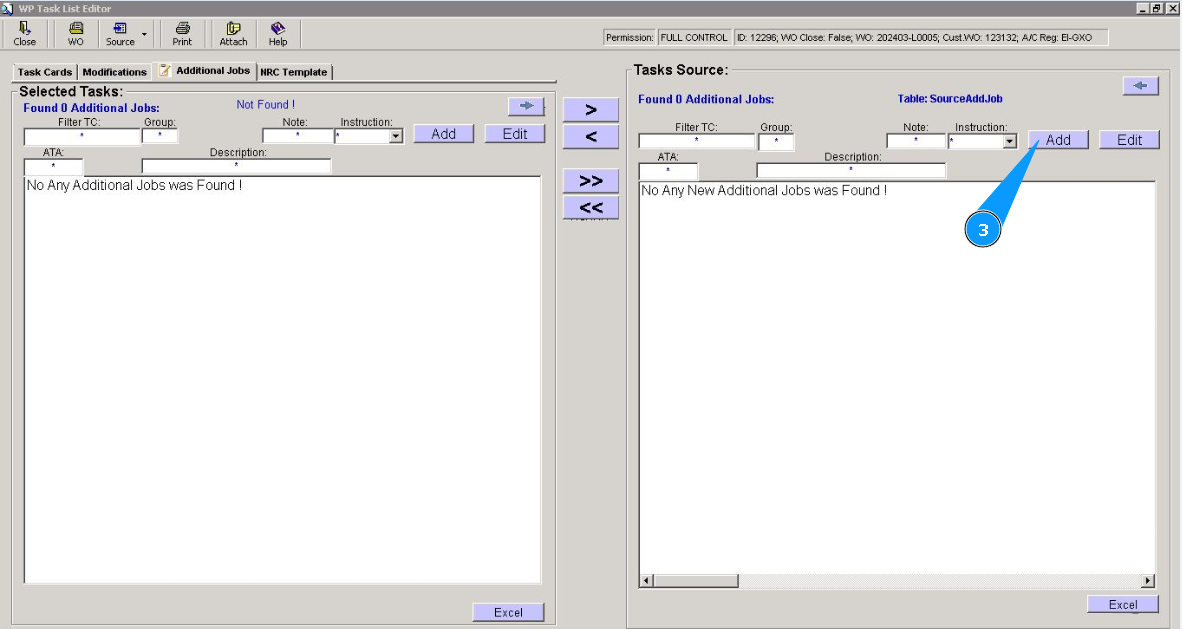
Task: Focus ATA field in Tasks Source
Action: pyautogui.click(x=668, y=171)
